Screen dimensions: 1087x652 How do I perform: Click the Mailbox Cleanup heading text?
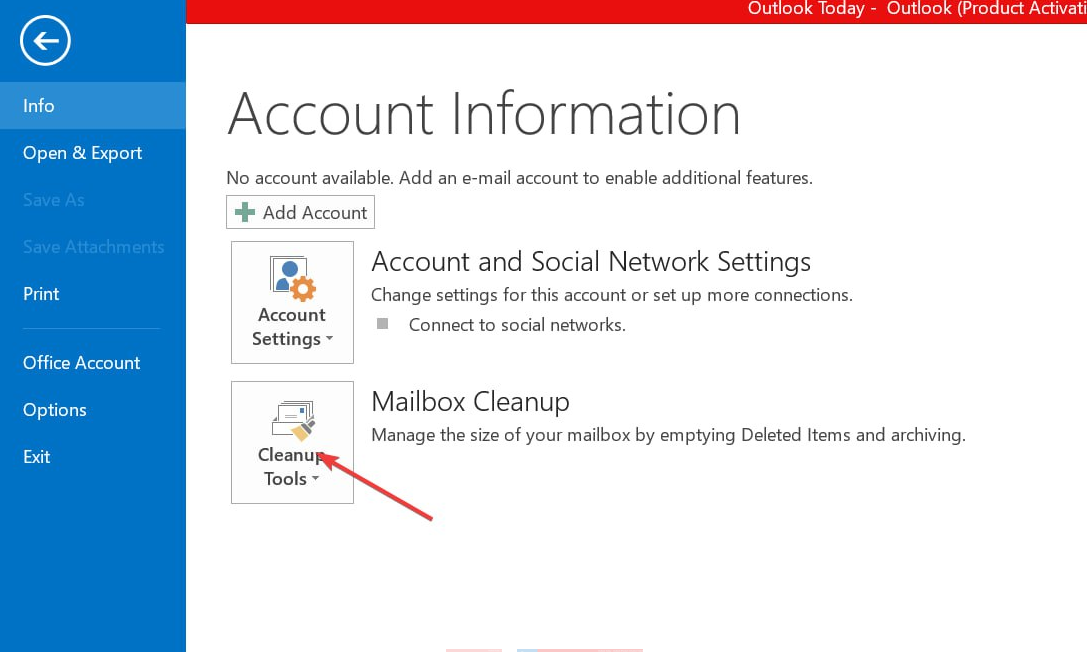click(470, 401)
